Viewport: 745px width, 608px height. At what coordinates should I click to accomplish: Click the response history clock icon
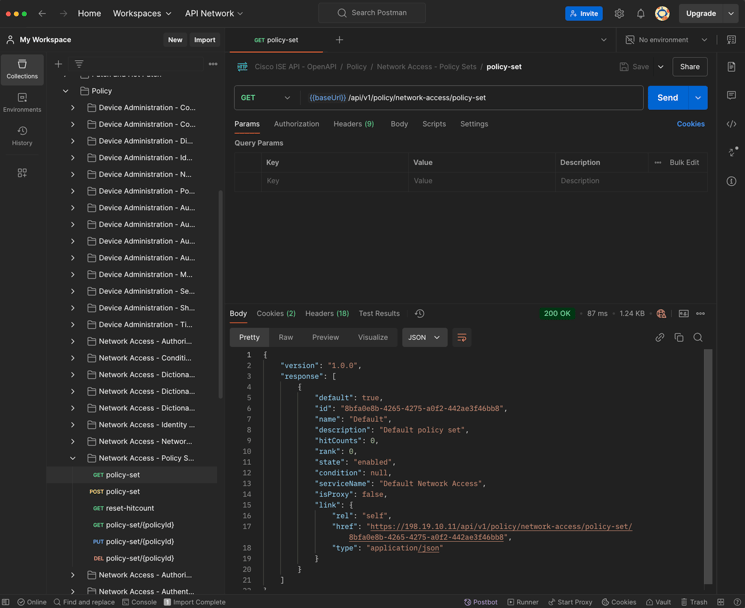point(420,314)
